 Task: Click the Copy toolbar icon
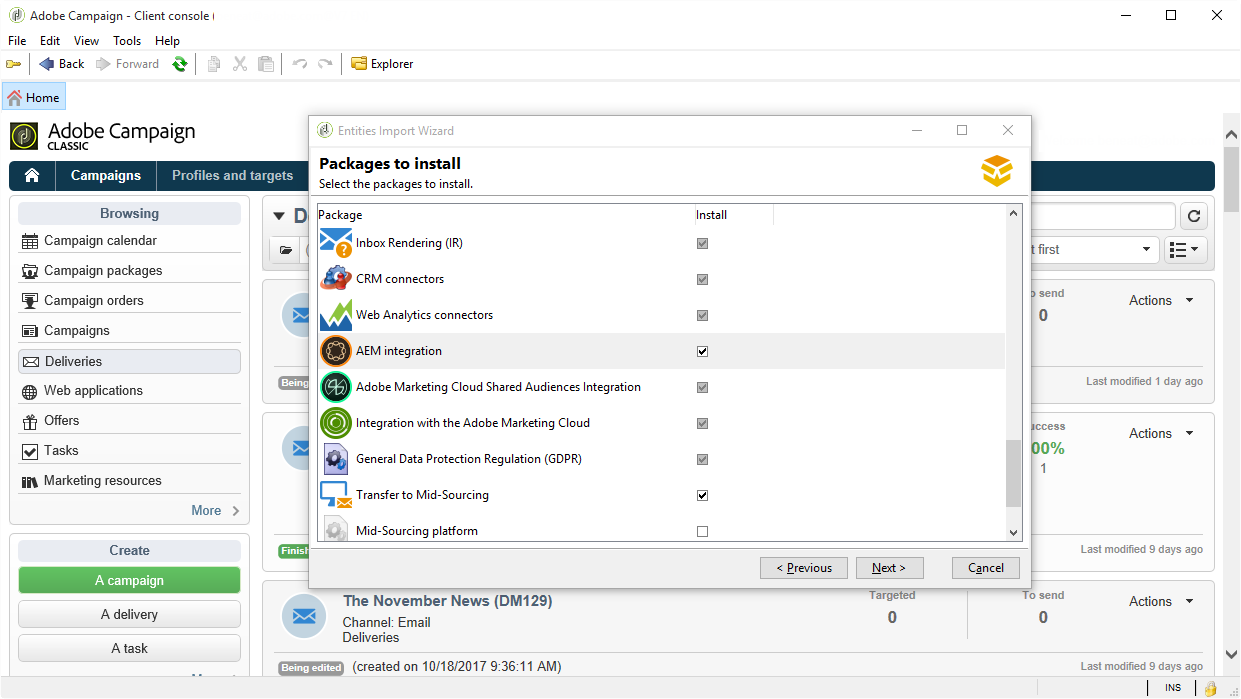point(214,64)
